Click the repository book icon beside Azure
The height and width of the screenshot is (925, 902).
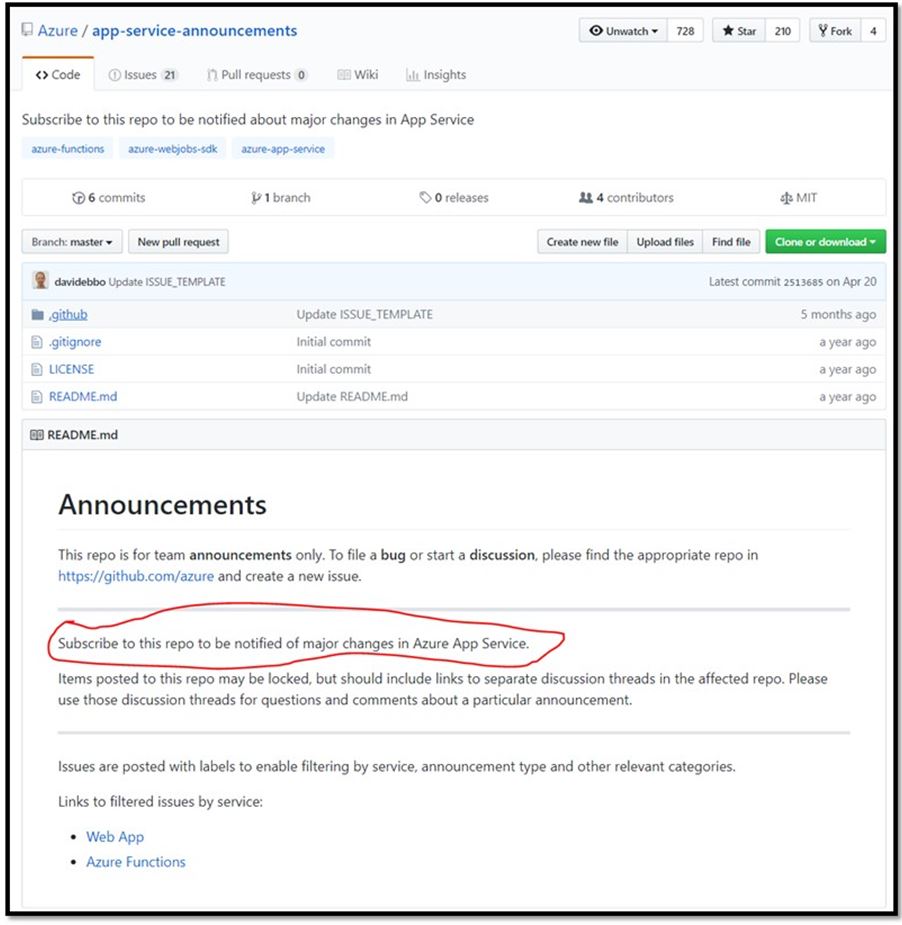tap(27, 30)
